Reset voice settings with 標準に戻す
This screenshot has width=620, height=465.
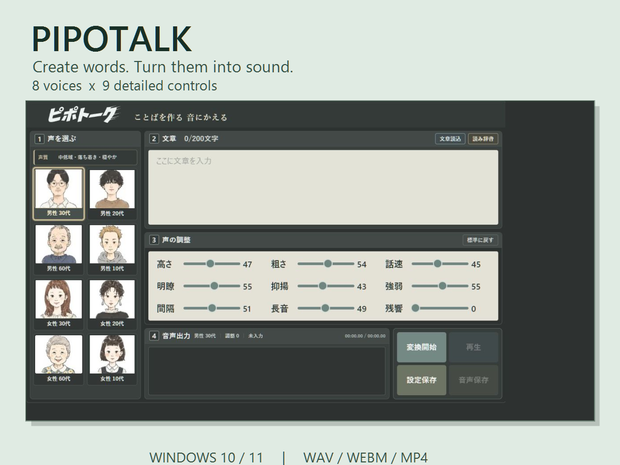[x=480, y=240]
